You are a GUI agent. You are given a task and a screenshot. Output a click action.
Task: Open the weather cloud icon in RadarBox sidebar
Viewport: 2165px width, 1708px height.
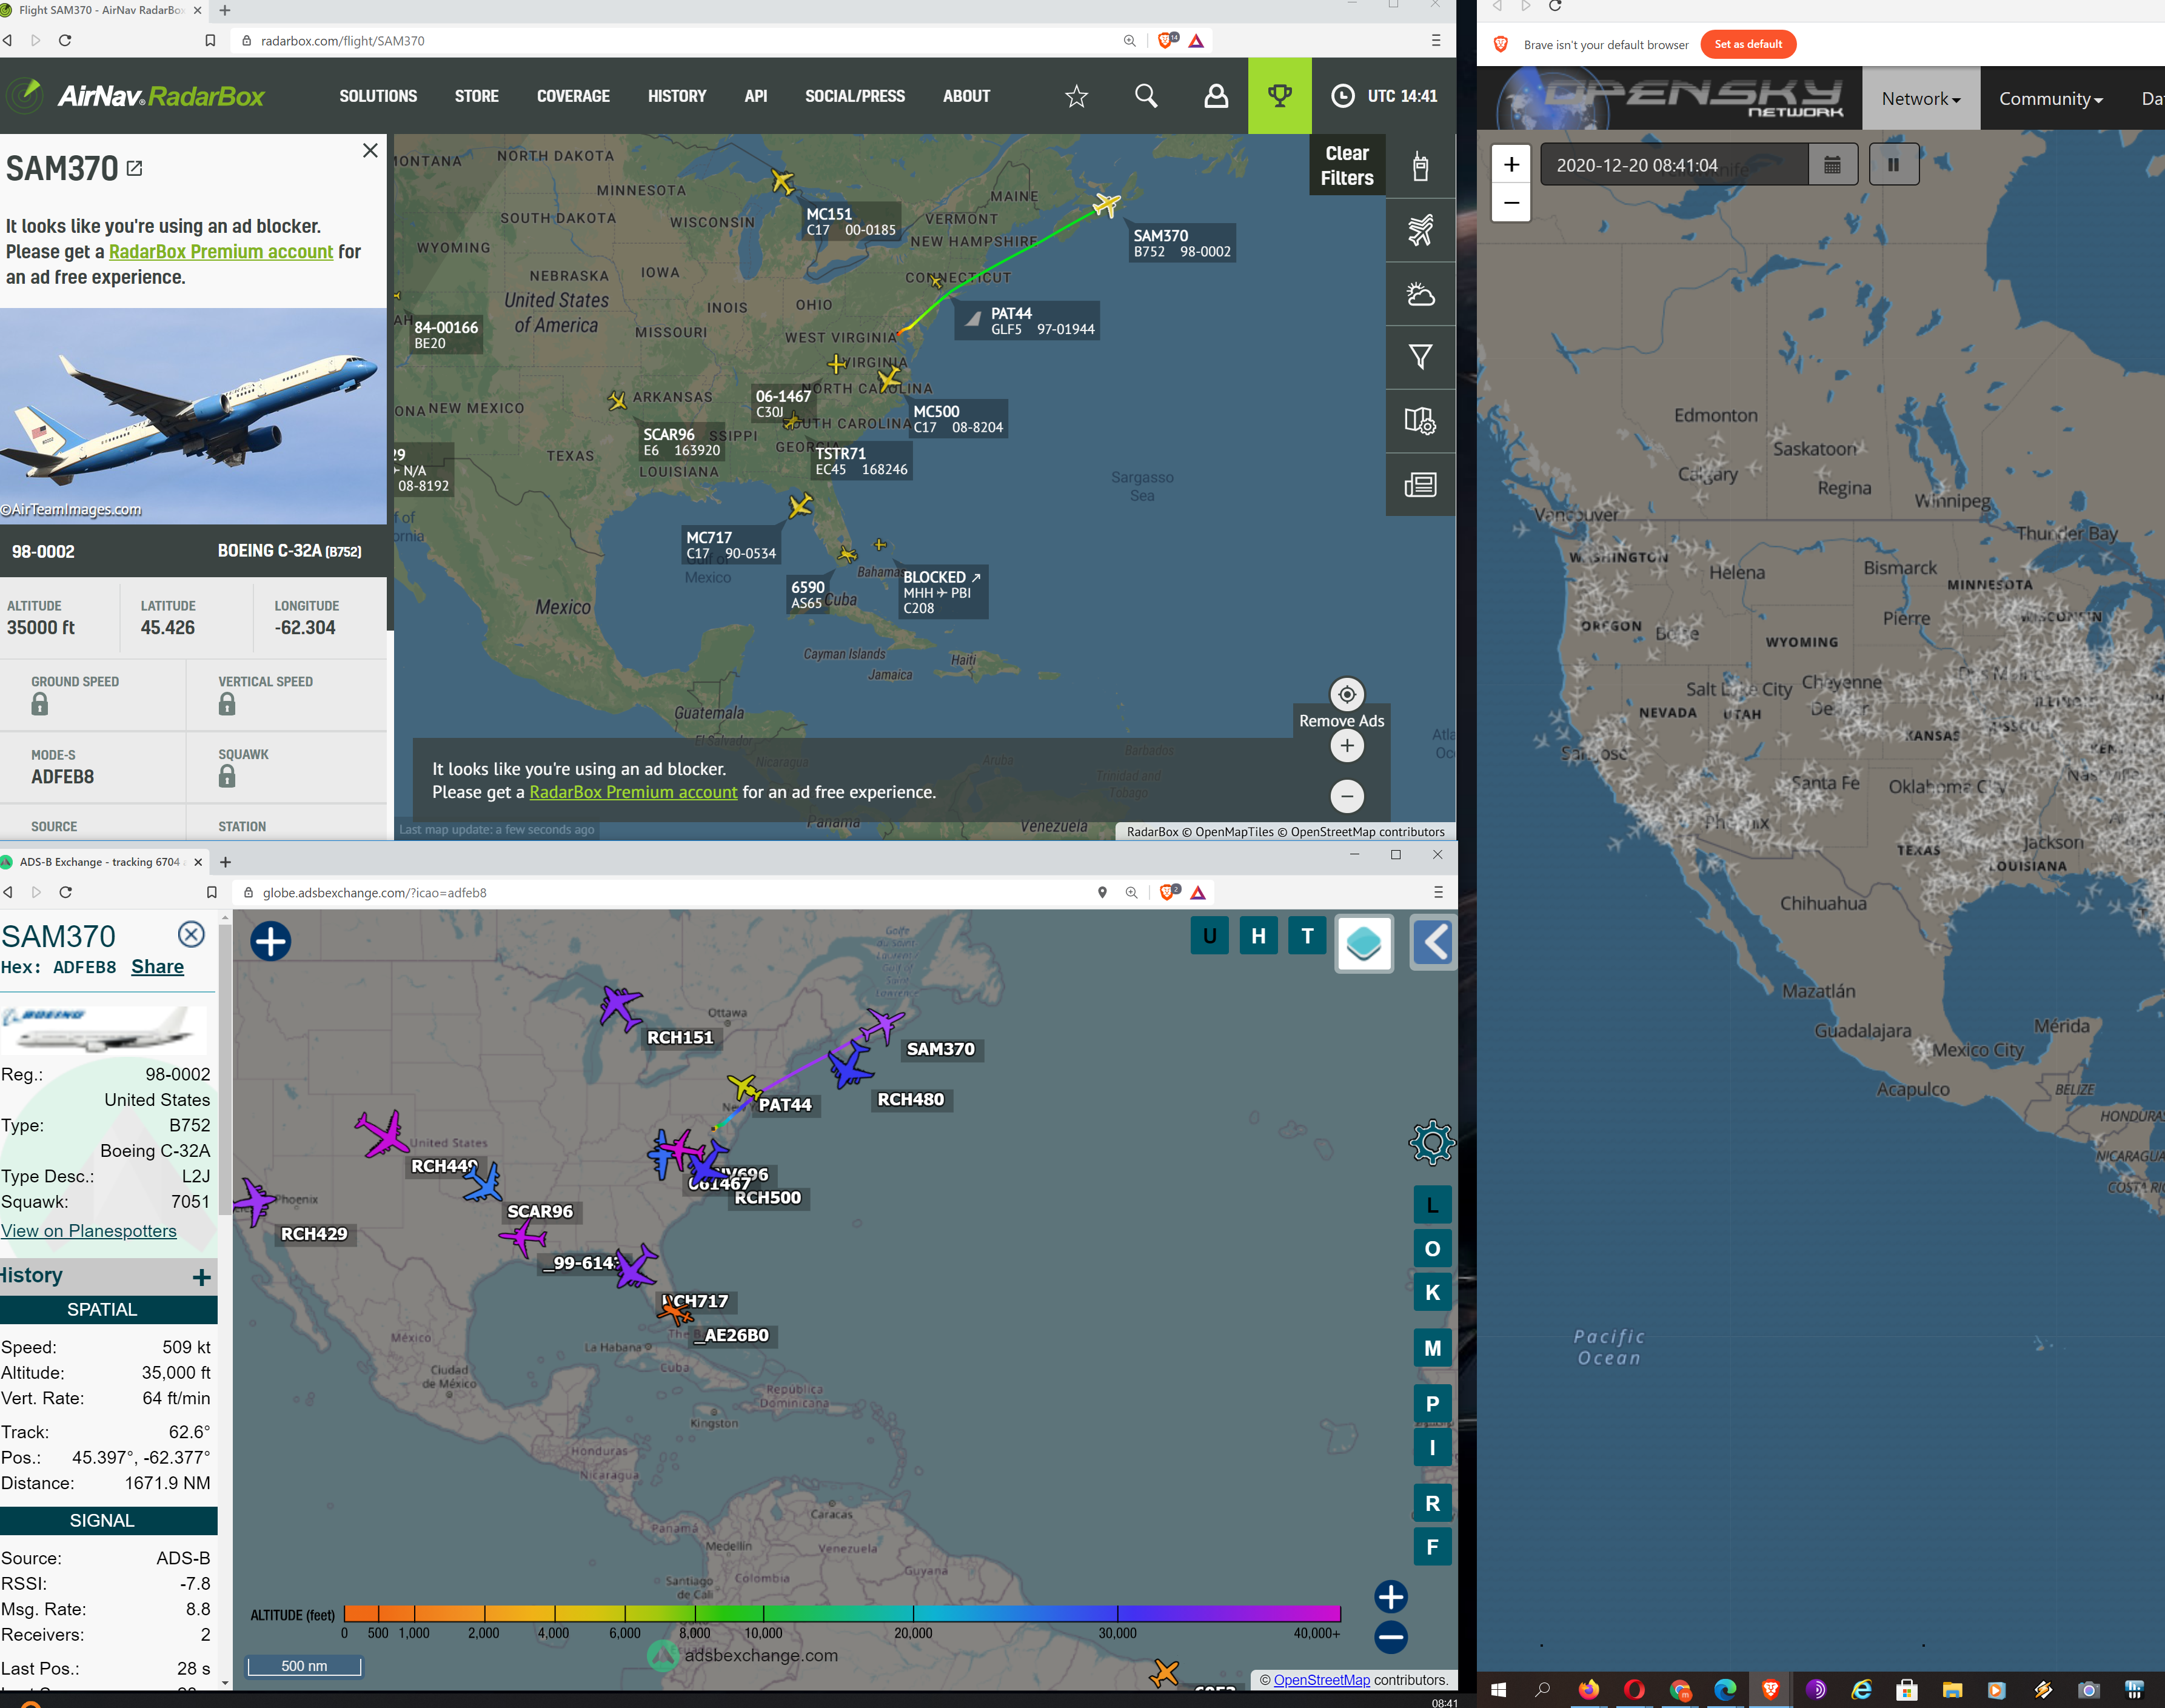click(x=1420, y=294)
